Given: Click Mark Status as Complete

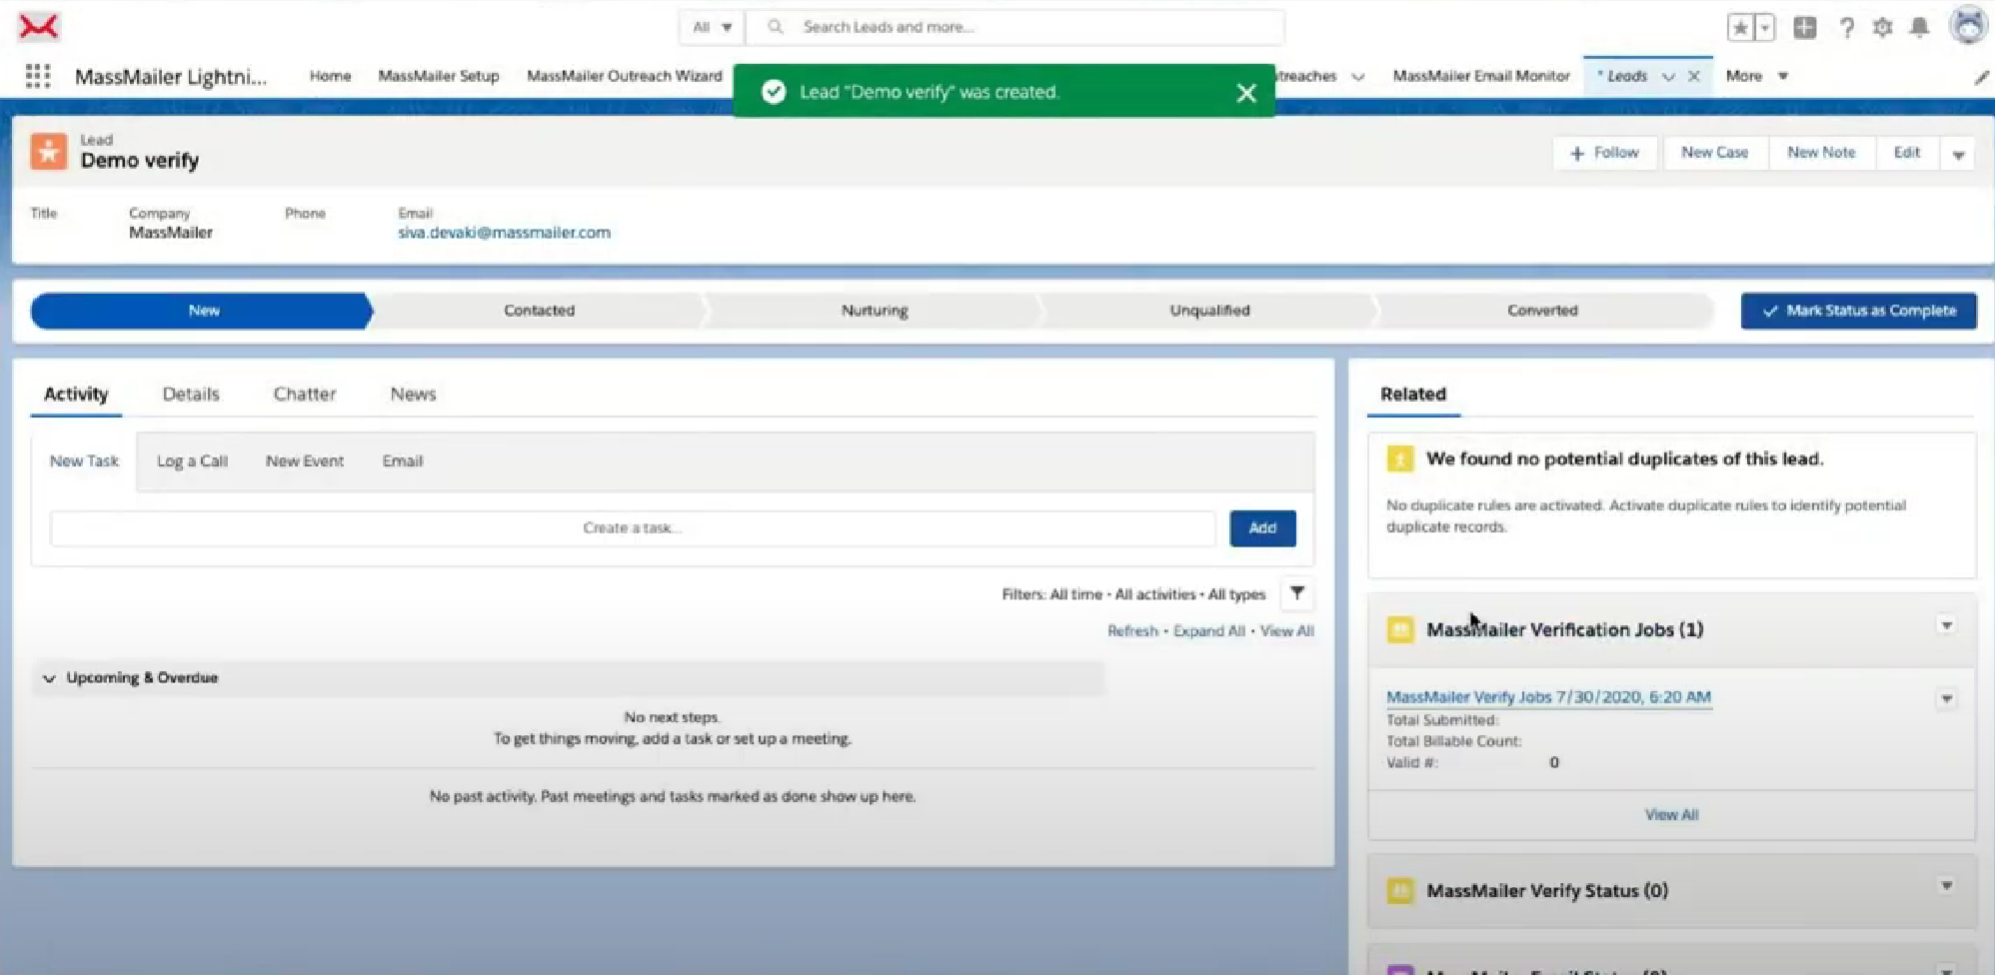Looking at the screenshot, I should pyautogui.click(x=1858, y=311).
